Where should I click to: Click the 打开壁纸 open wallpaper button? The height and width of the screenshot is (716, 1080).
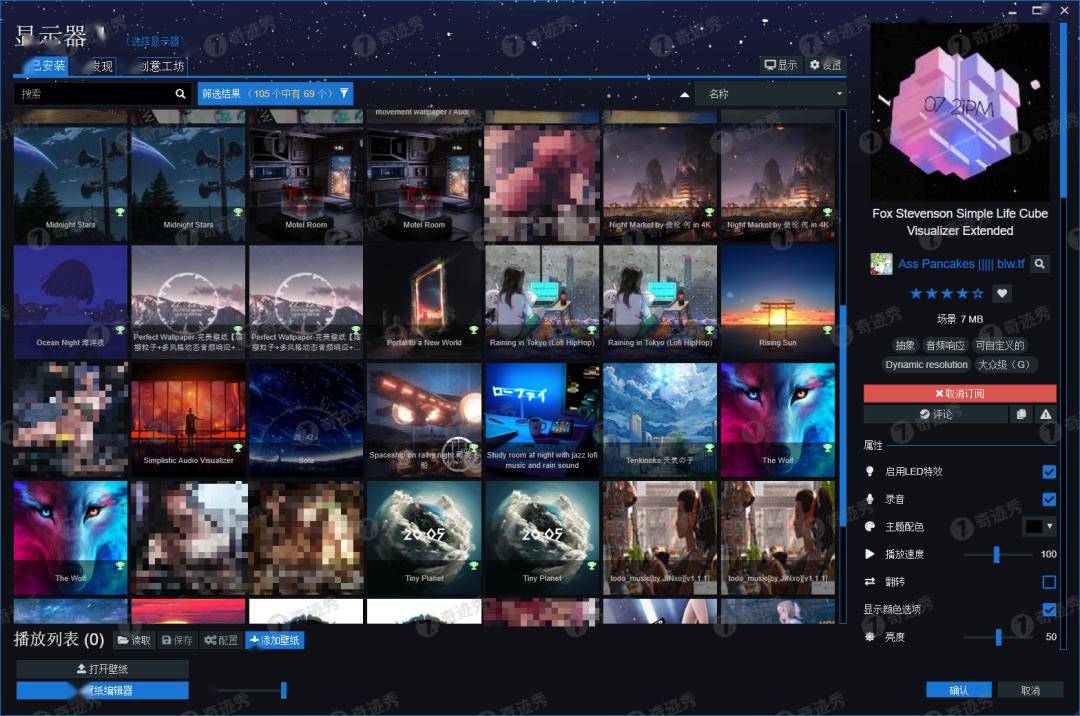coord(103,667)
